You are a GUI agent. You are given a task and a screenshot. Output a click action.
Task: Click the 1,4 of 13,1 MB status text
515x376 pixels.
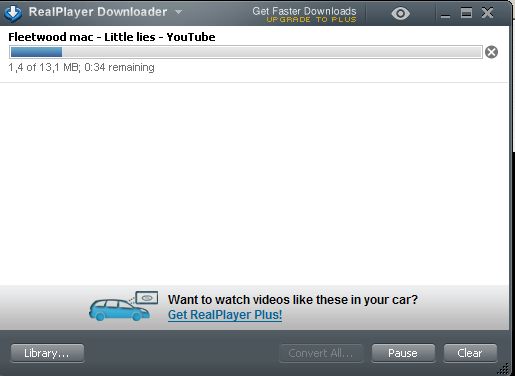(81, 67)
